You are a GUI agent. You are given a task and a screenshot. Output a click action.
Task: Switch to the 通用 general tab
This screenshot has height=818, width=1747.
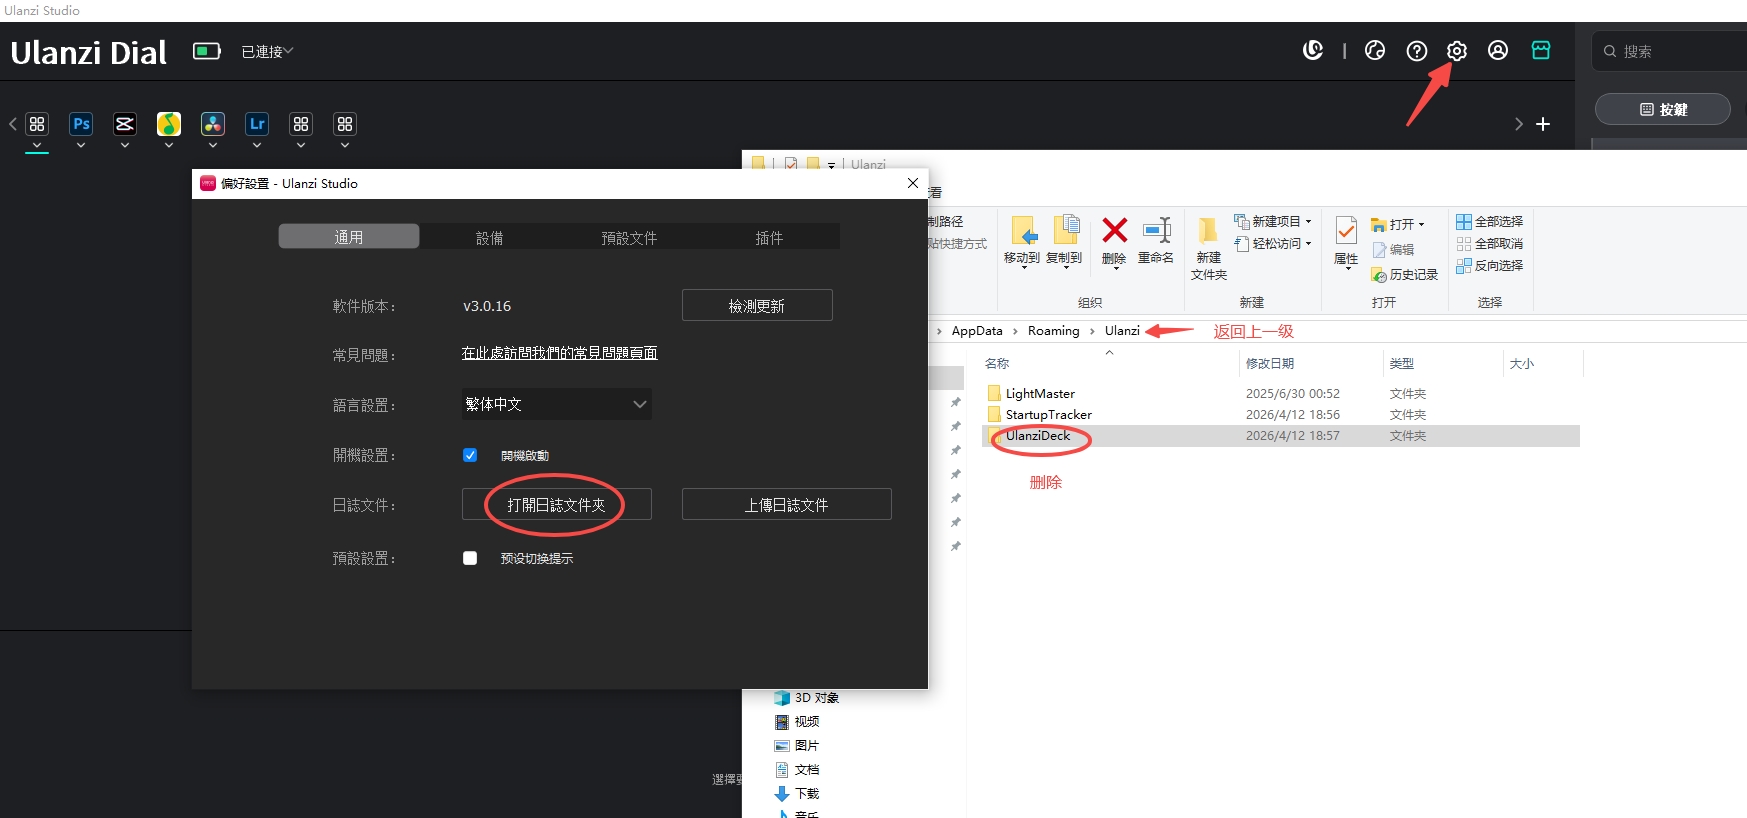(349, 237)
